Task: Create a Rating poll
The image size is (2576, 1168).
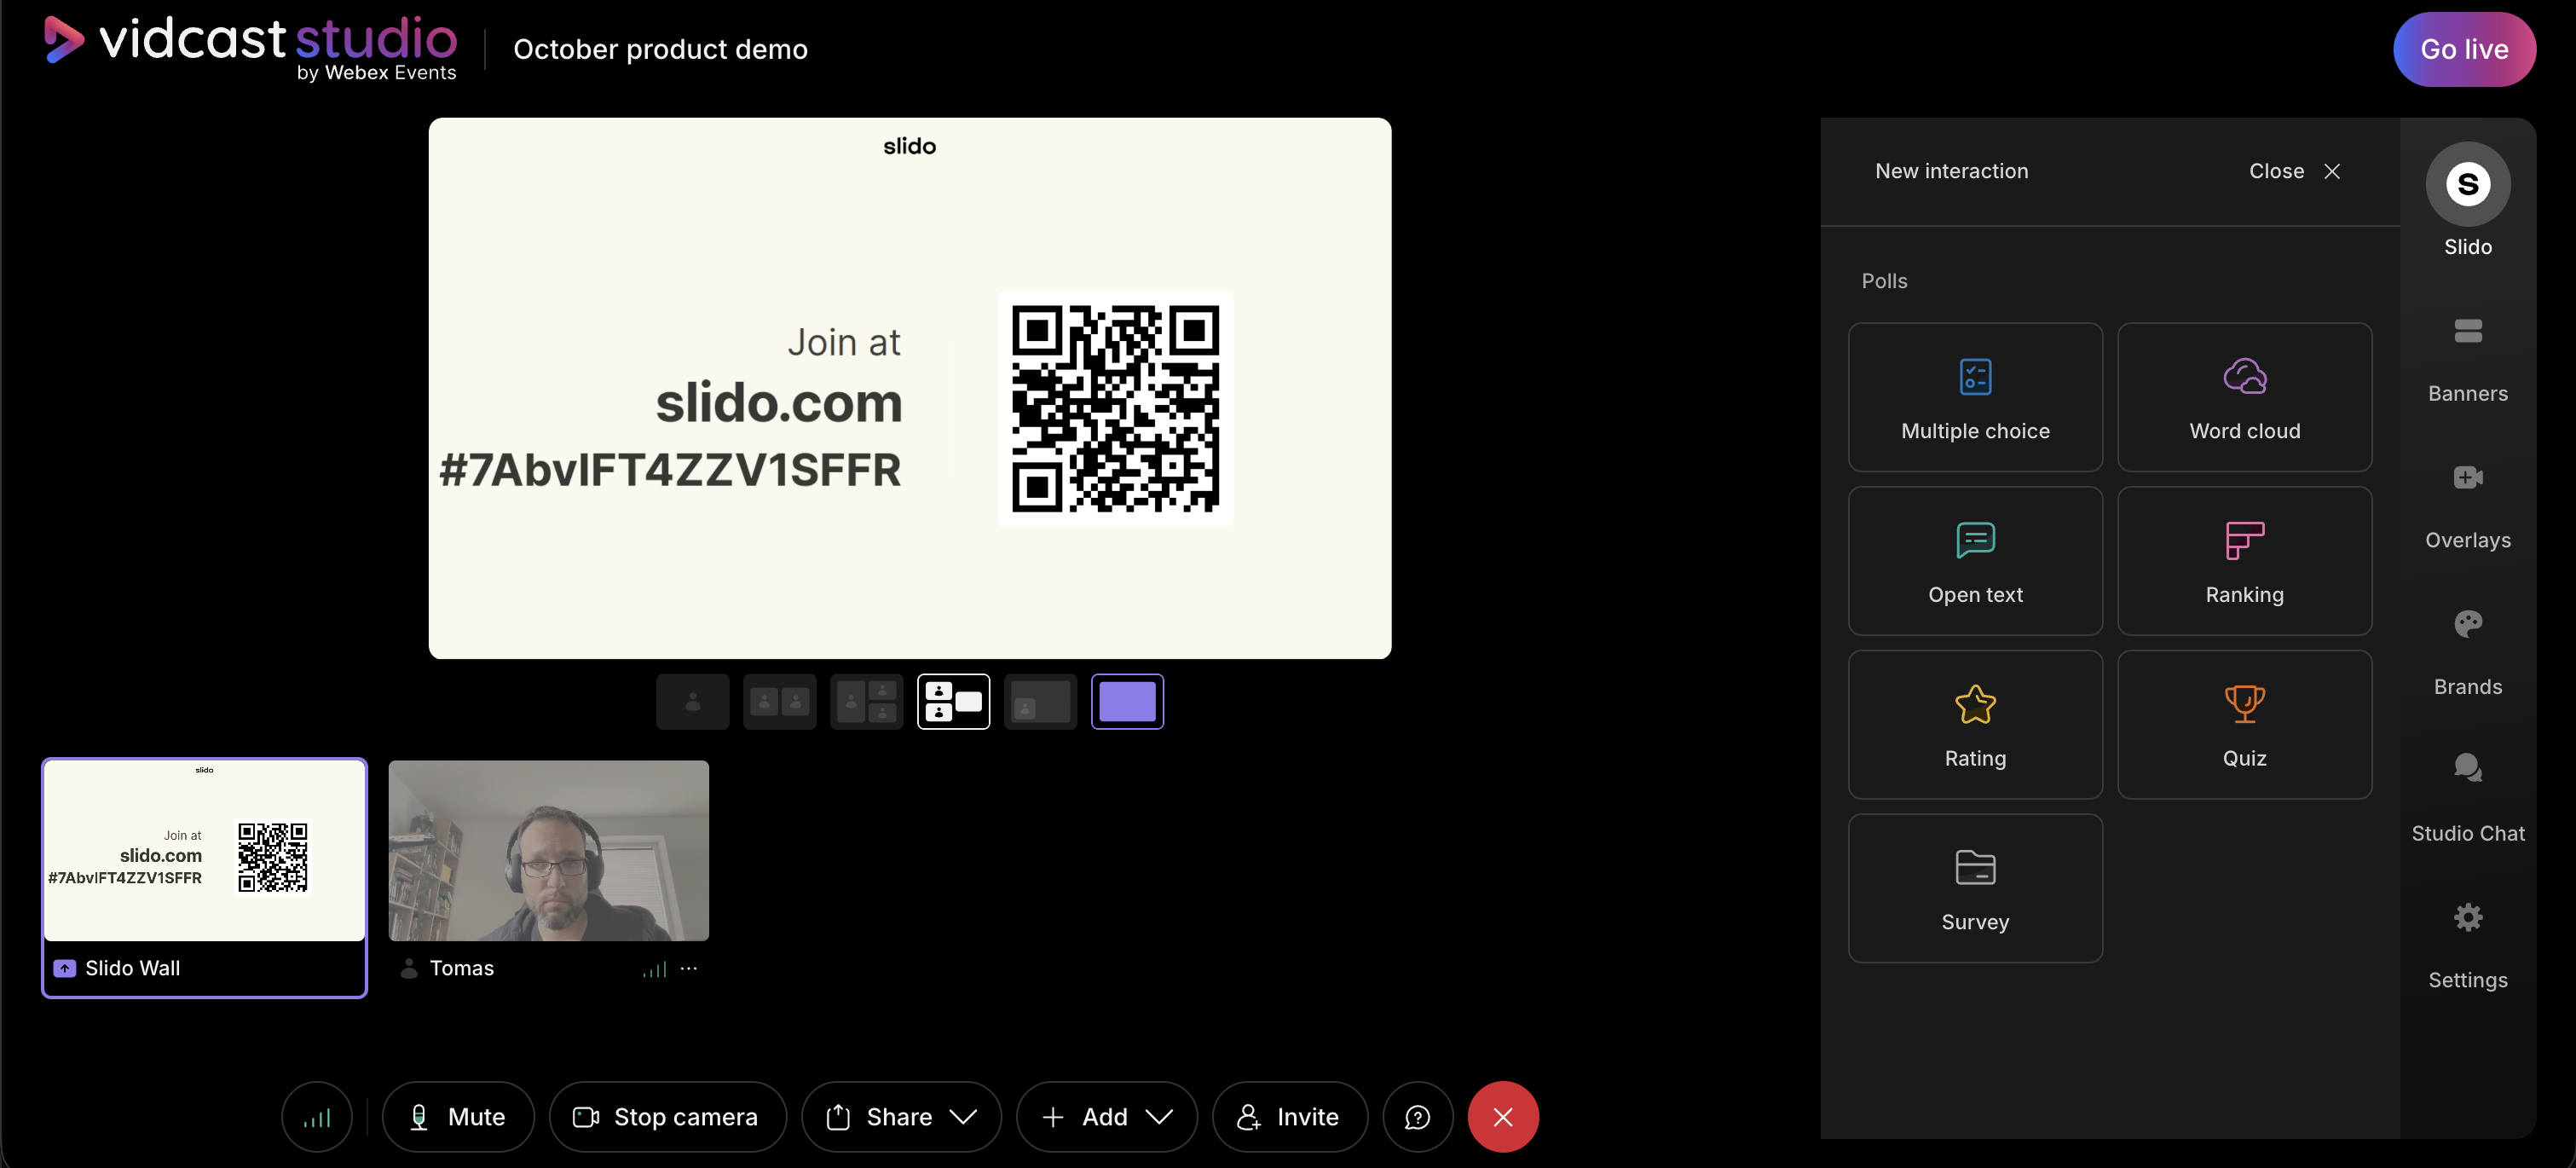Action: [1975, 725]
